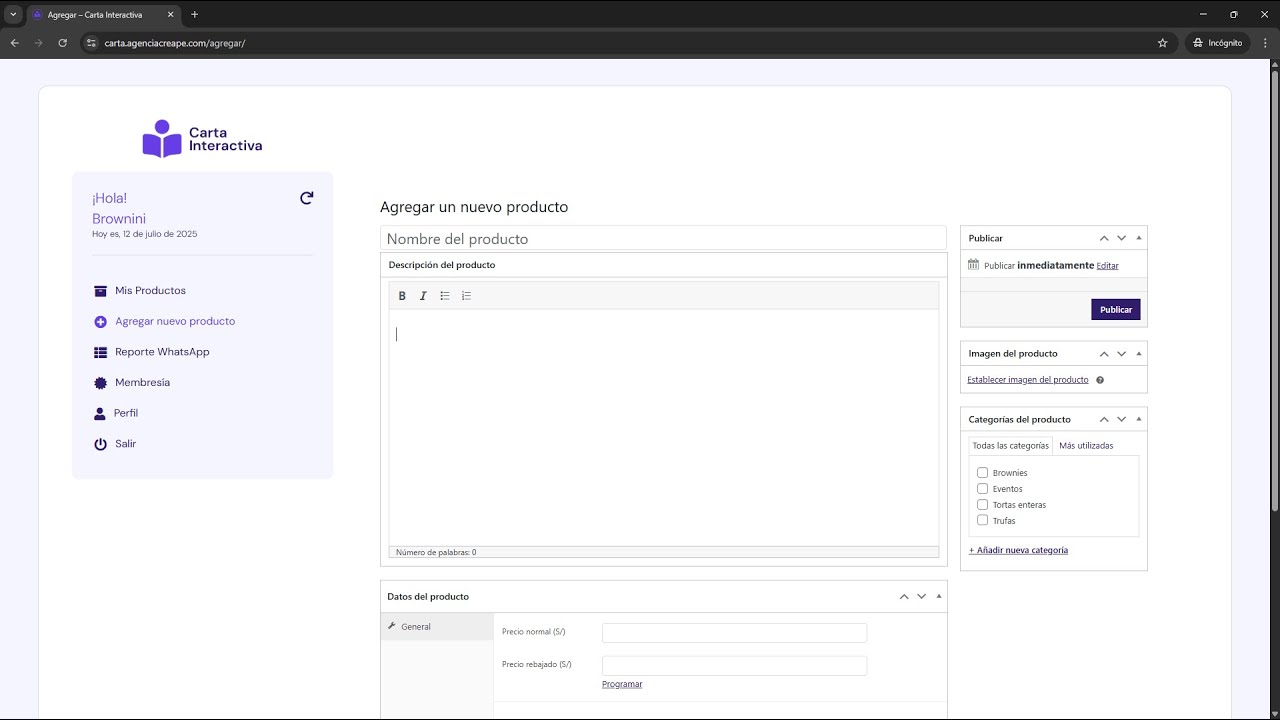Check the Brownies category

click(982, 473)
